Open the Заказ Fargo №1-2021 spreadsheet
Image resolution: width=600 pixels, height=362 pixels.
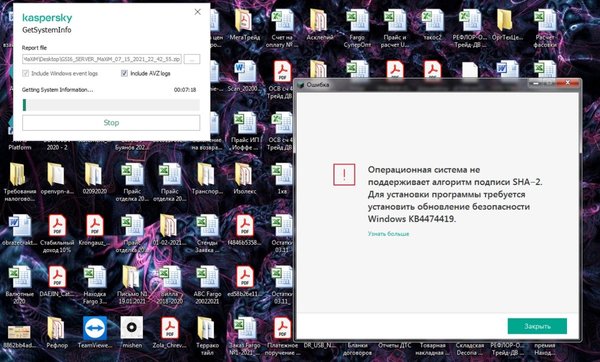pyautogui.click(x=245, y=328)
